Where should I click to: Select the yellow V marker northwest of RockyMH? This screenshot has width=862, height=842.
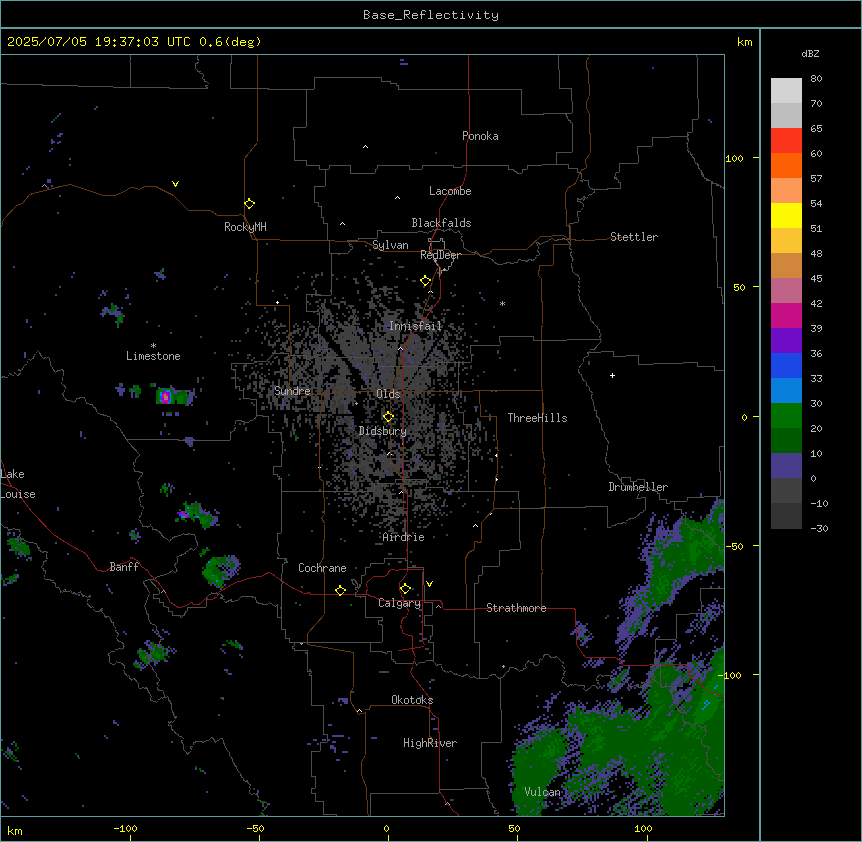[175, 184]
